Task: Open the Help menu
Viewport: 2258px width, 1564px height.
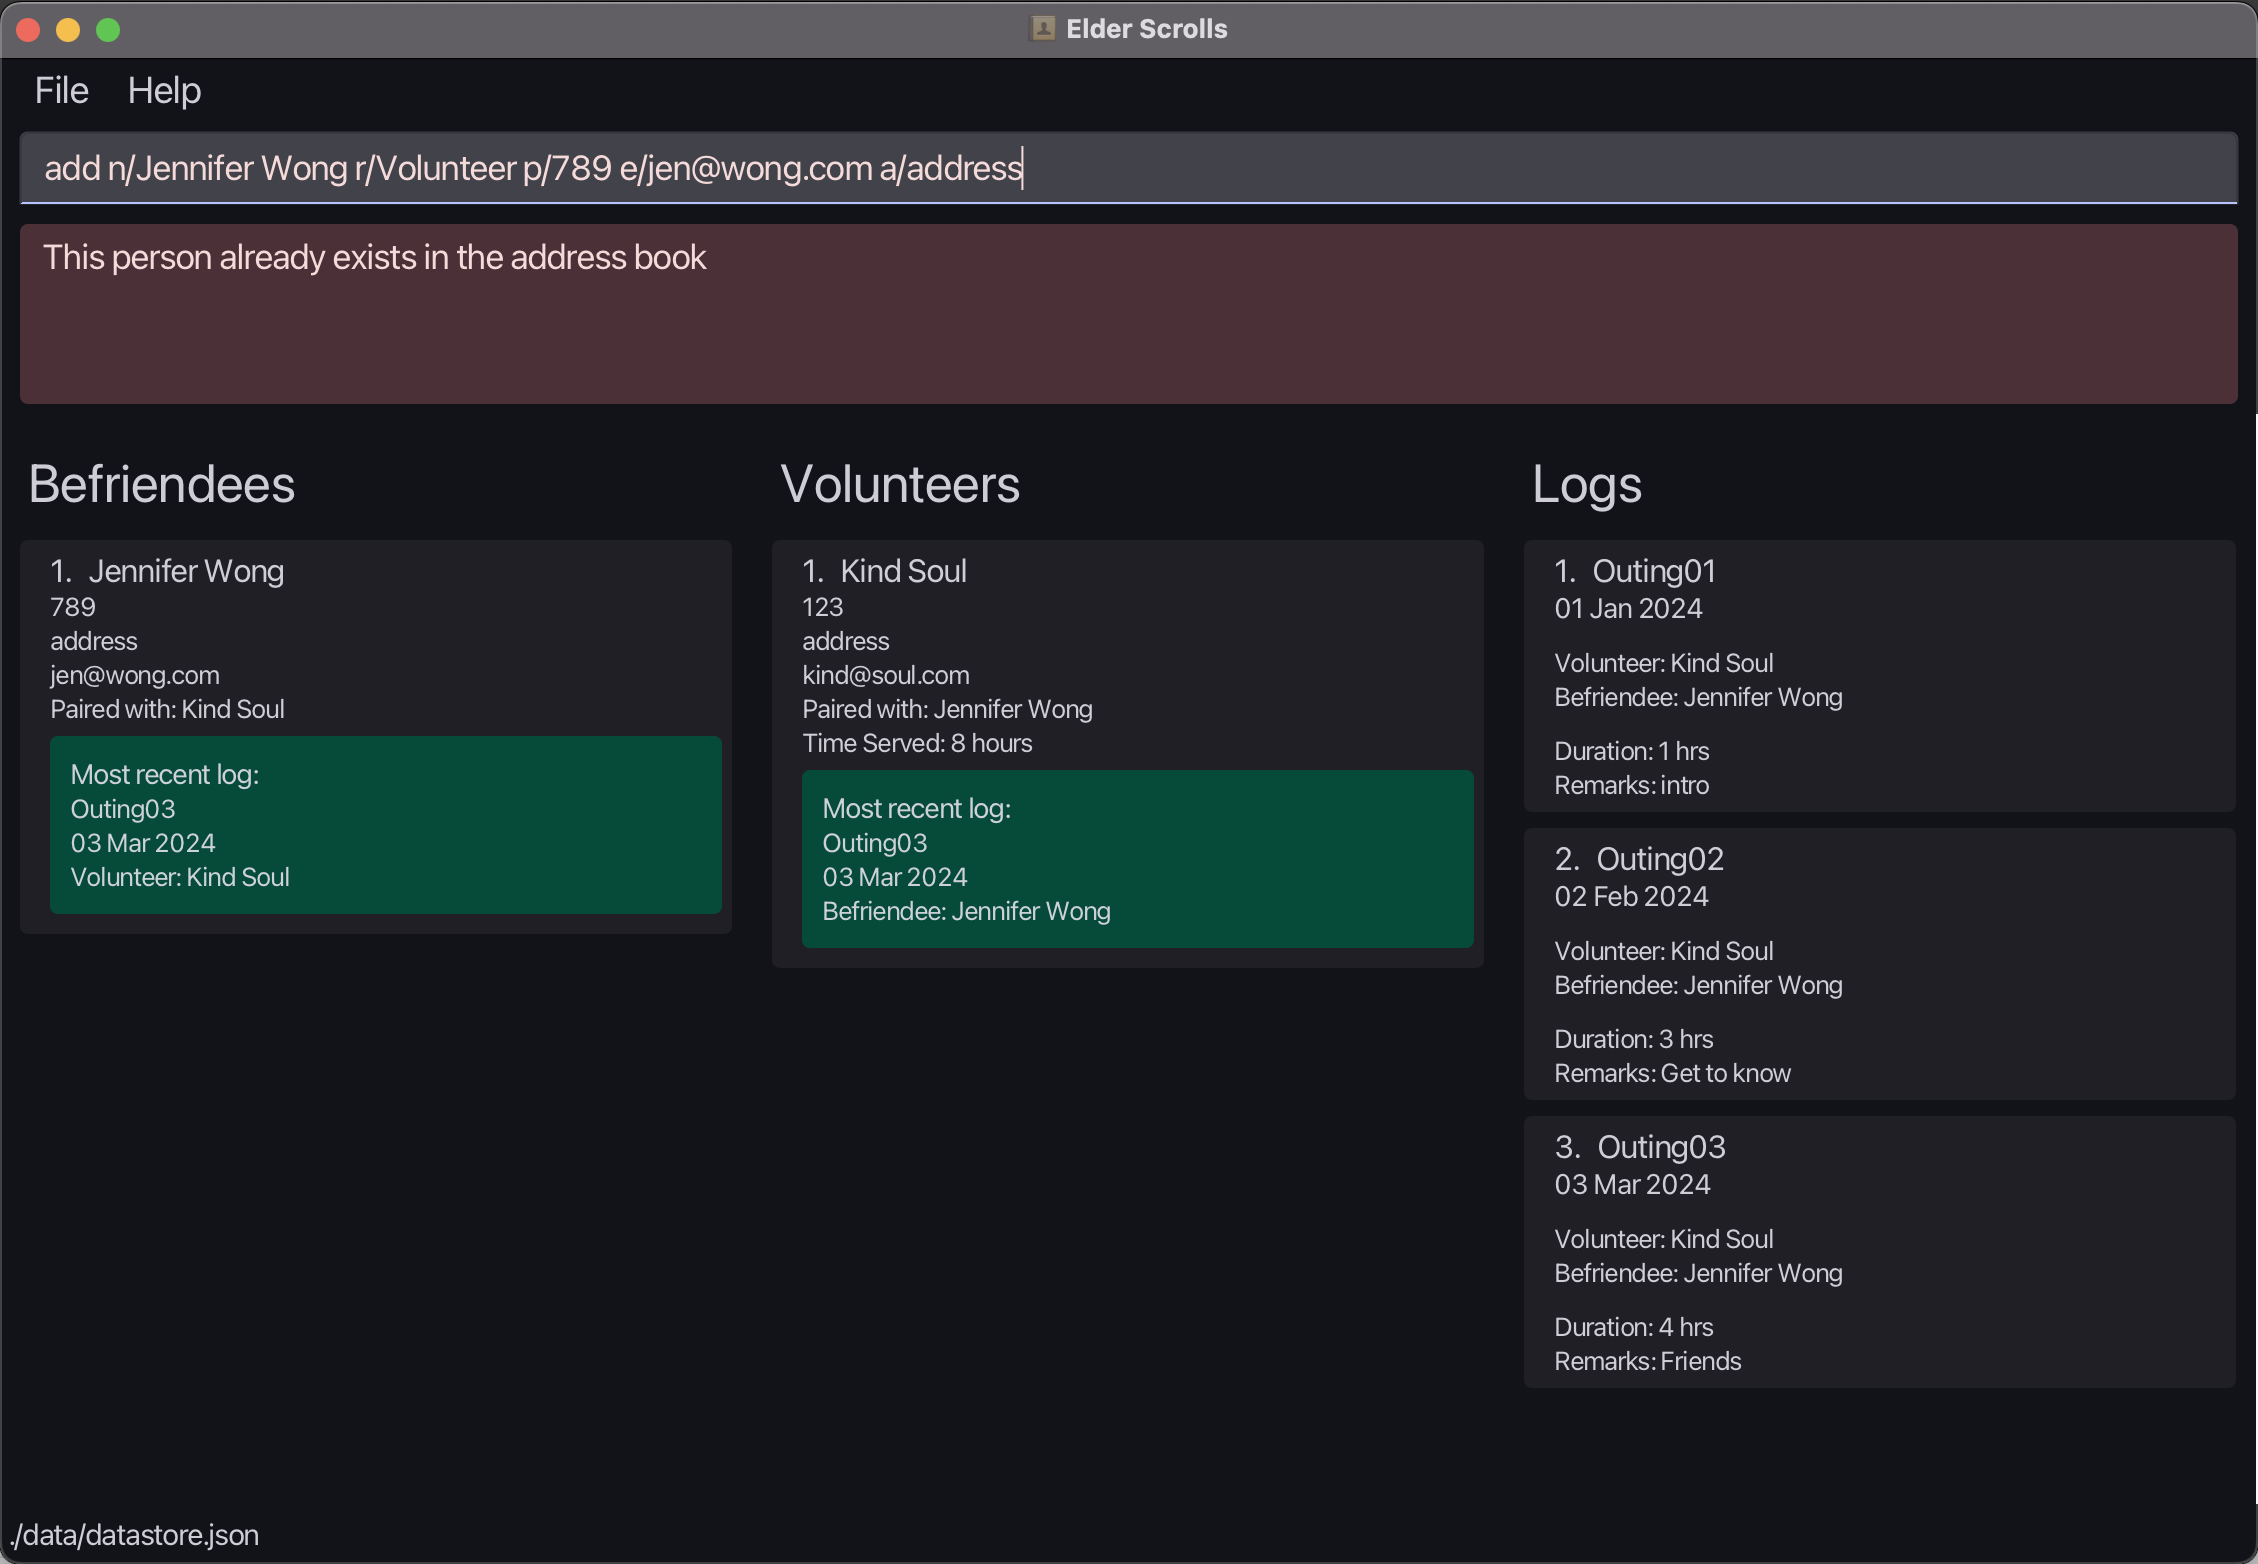Action: pos(164,91)
